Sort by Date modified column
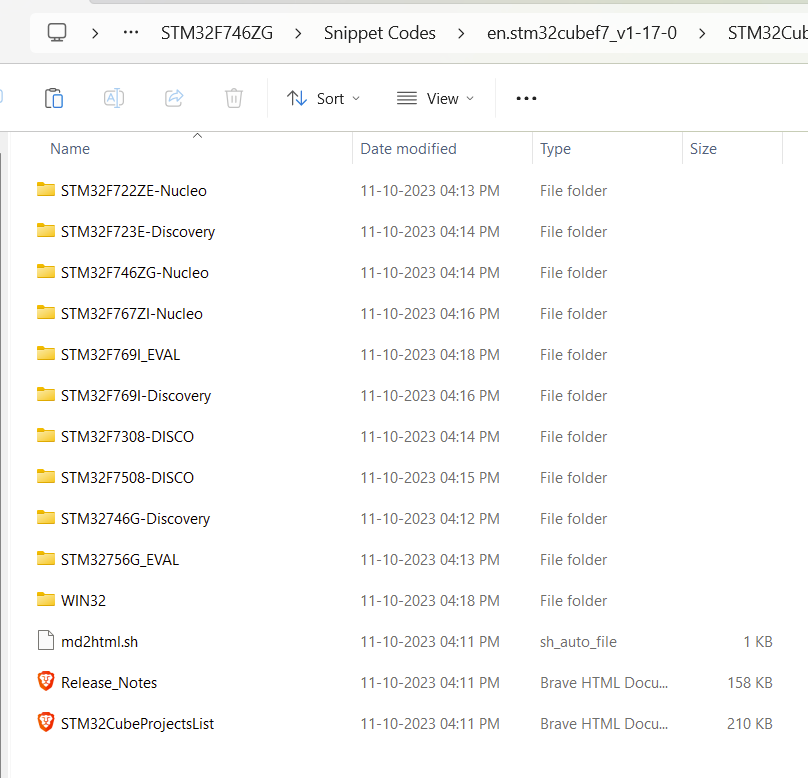Viewport: 808px width, 778px height. pyautogui.click(x=408, y=149)
